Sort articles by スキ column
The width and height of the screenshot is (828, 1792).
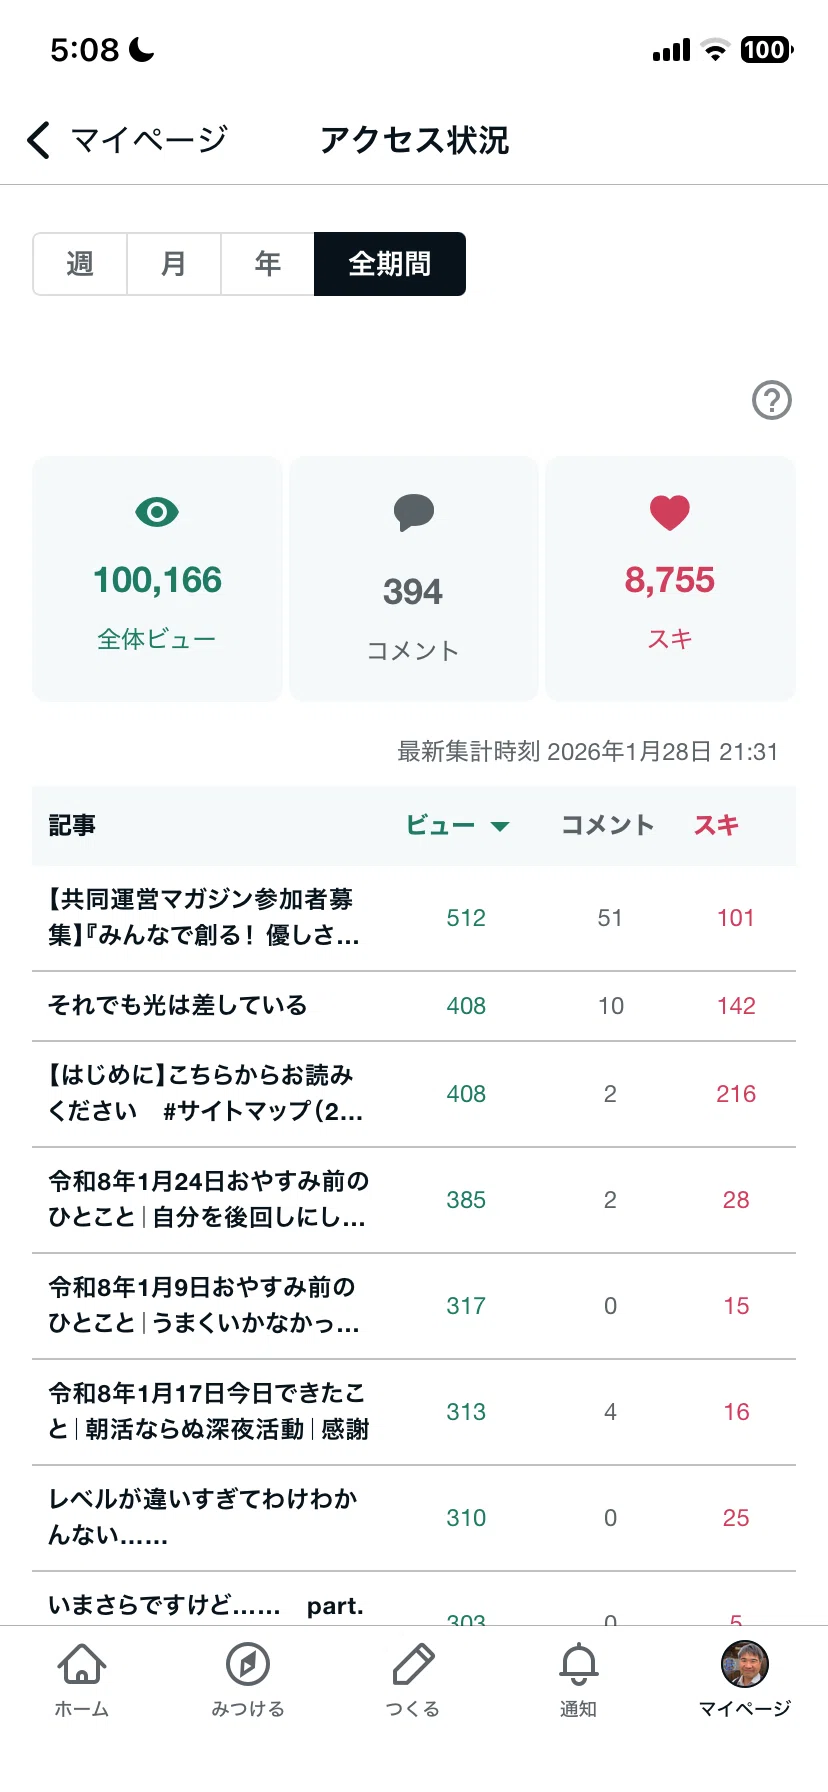(x=716, y=825)
